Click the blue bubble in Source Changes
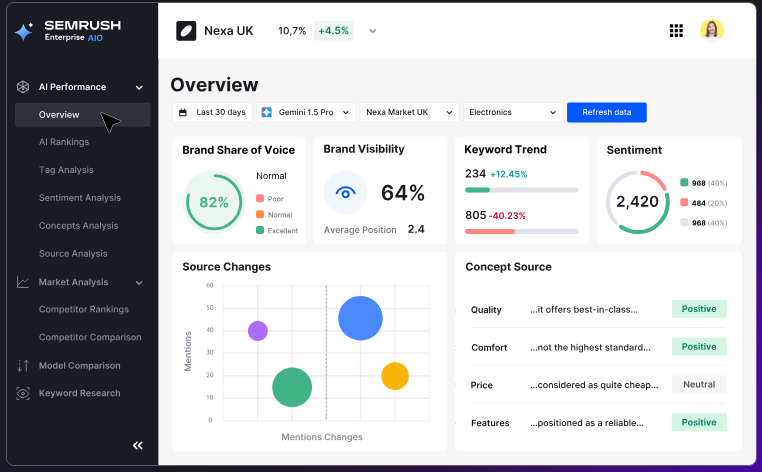Image resolution: width=762 pixels, height=472 pixels. (360, 318)
